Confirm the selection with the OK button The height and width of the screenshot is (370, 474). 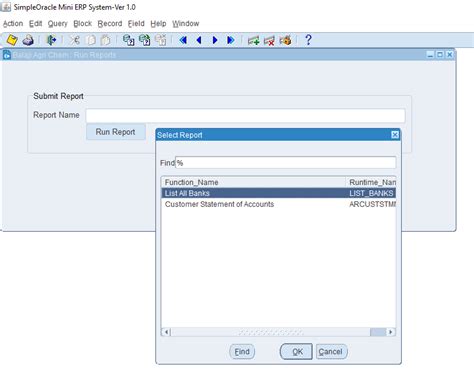coord(296,352)
